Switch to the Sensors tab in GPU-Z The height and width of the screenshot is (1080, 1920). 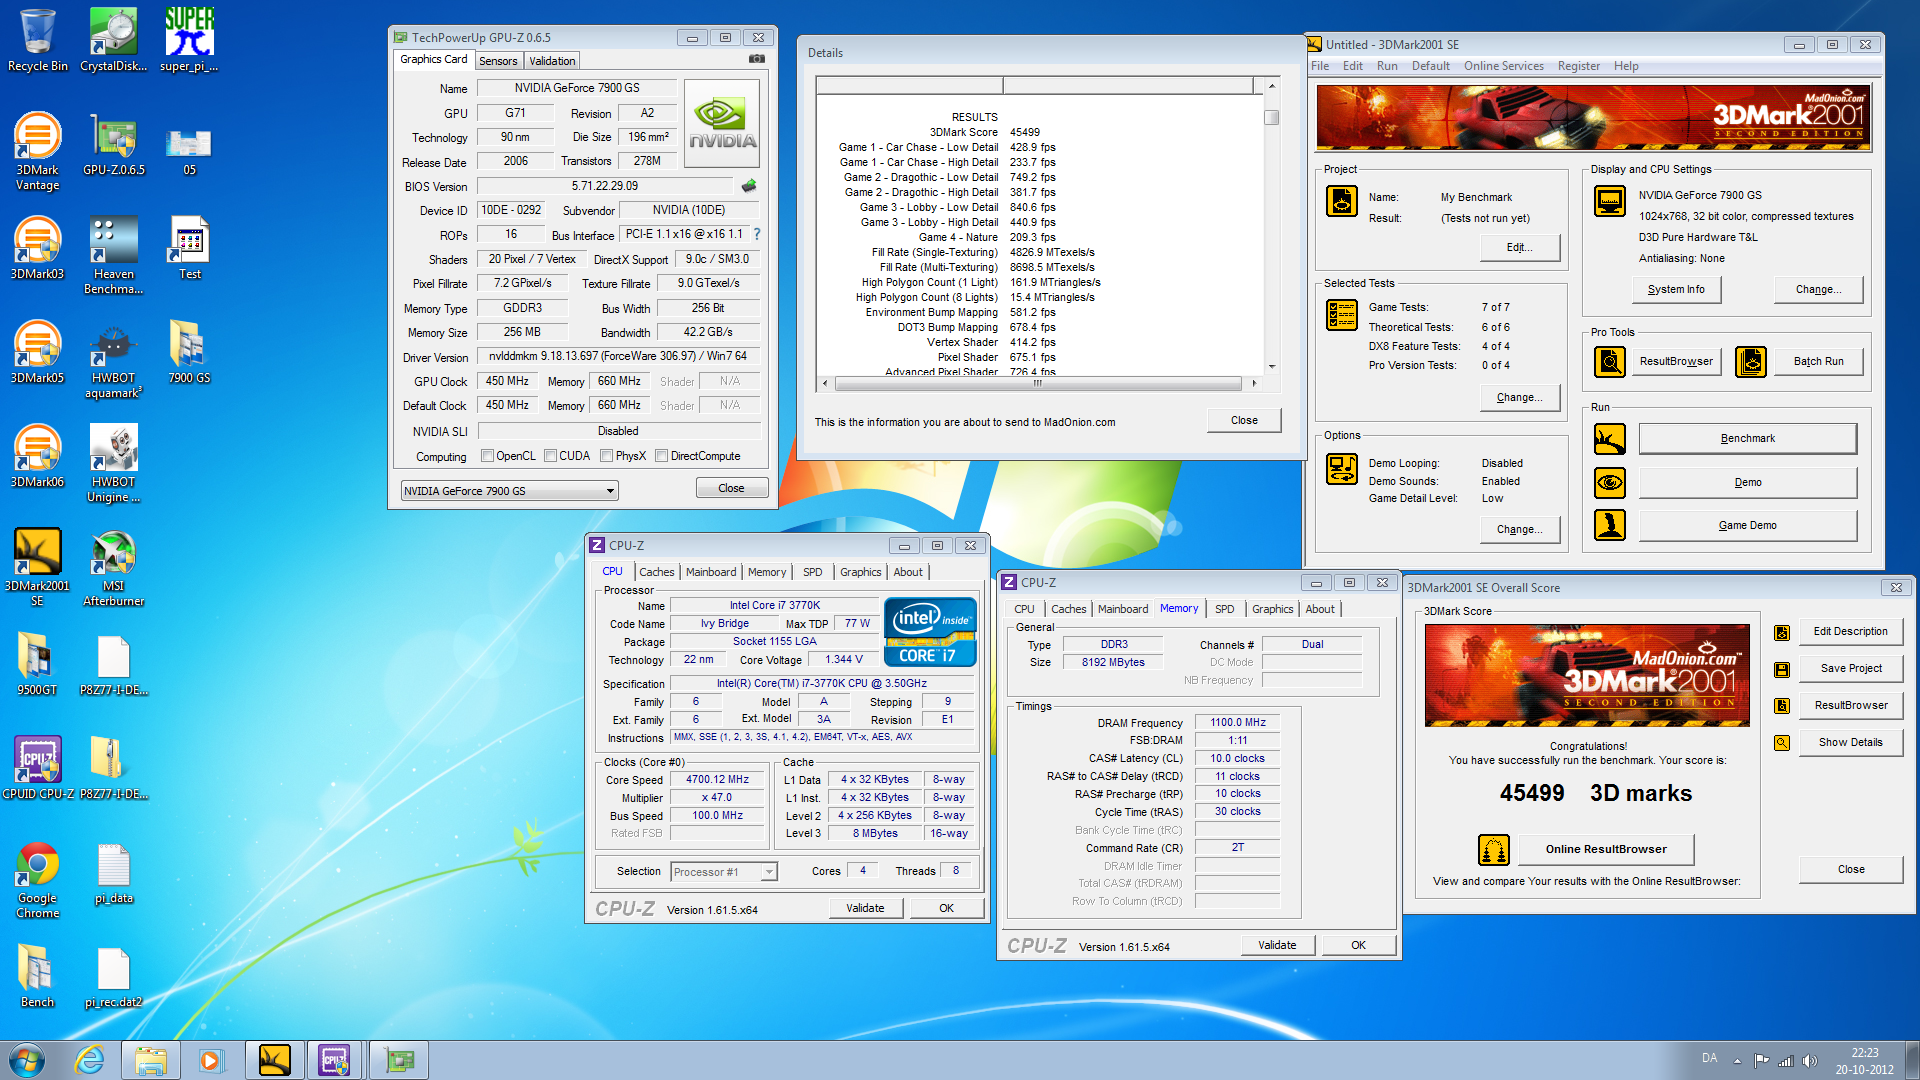point(498,61)
